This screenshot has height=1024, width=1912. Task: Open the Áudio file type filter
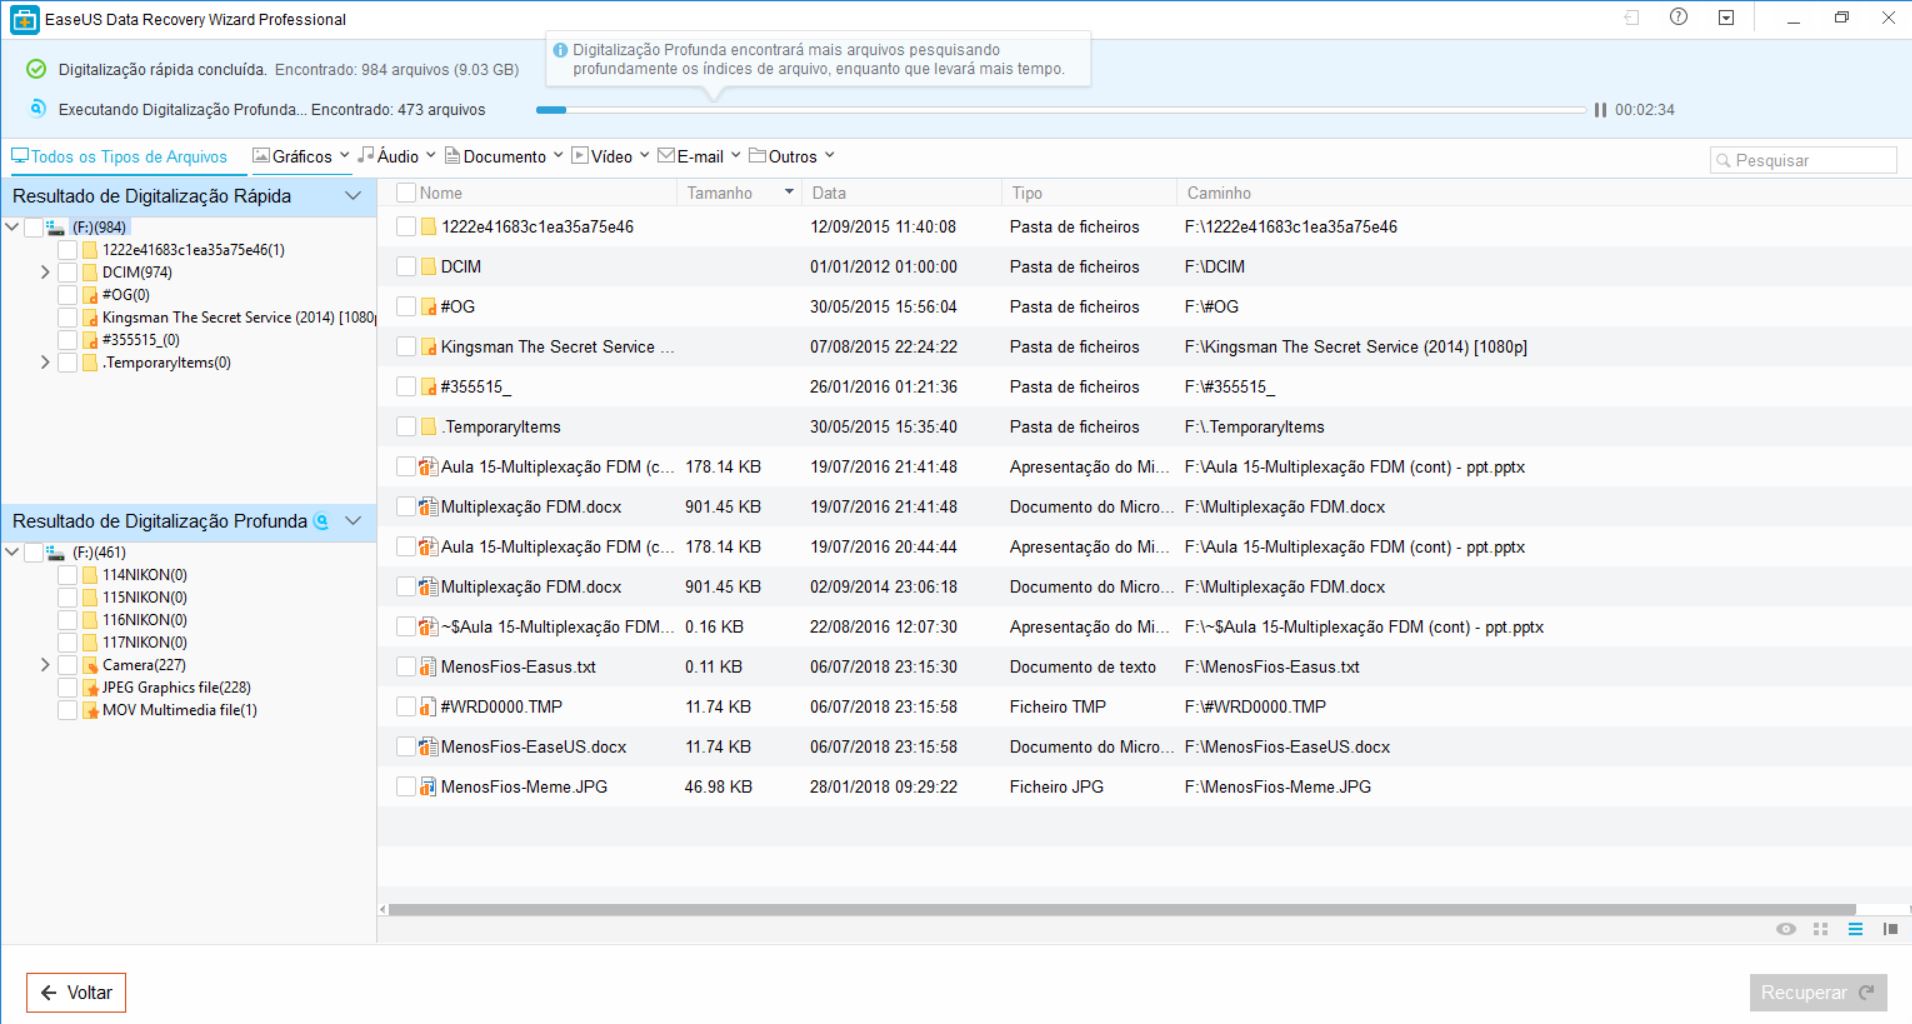pyautogui.click(x=397, y=156)
